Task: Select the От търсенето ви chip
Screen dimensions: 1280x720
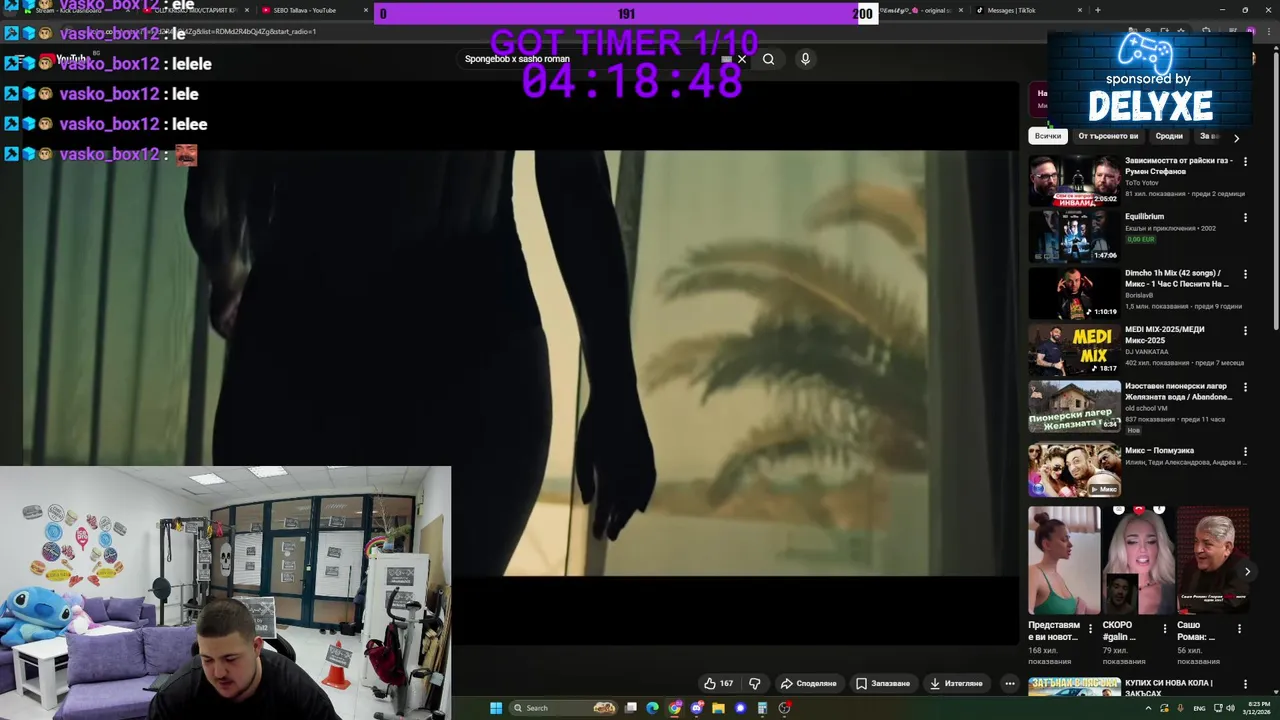Action: point(1108,136)
